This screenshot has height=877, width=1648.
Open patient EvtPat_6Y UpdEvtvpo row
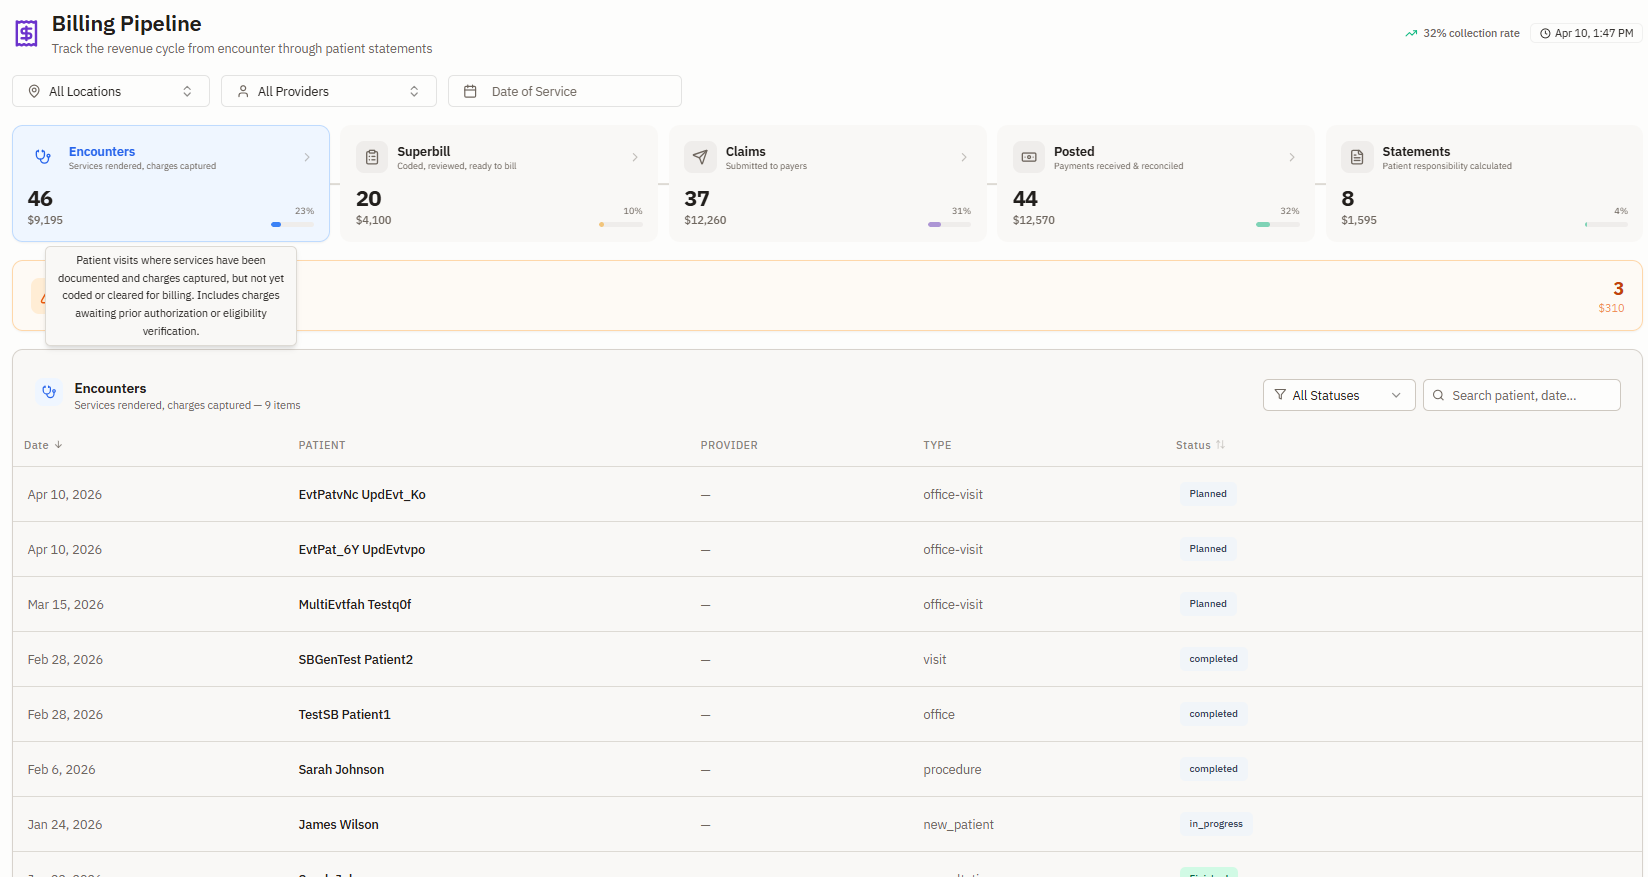(827, 549)
